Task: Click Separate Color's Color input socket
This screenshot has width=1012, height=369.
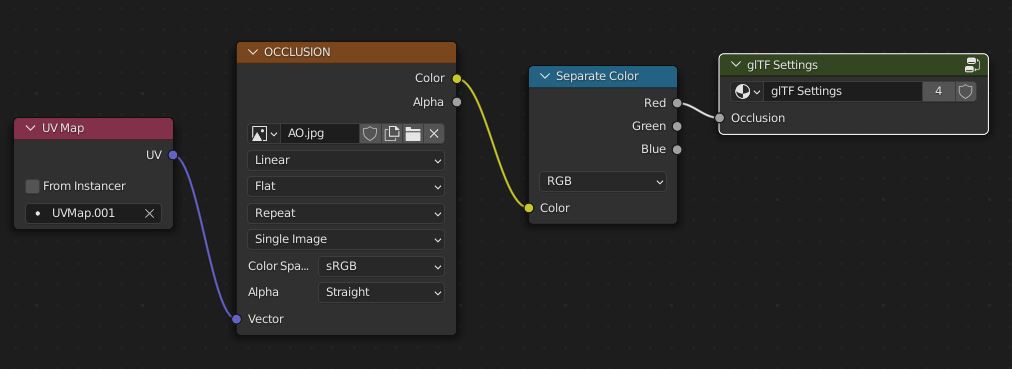Action: click(x=529, y=208)
